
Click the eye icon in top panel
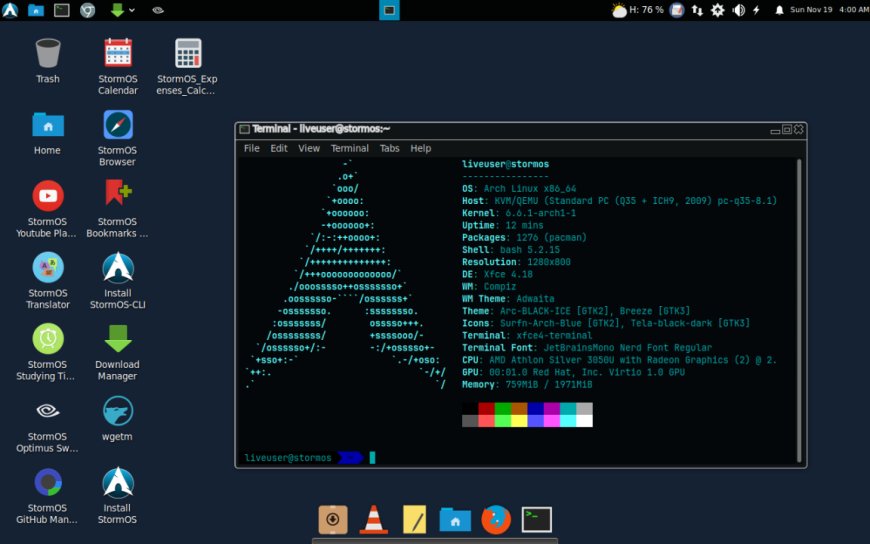coord(158,10)
